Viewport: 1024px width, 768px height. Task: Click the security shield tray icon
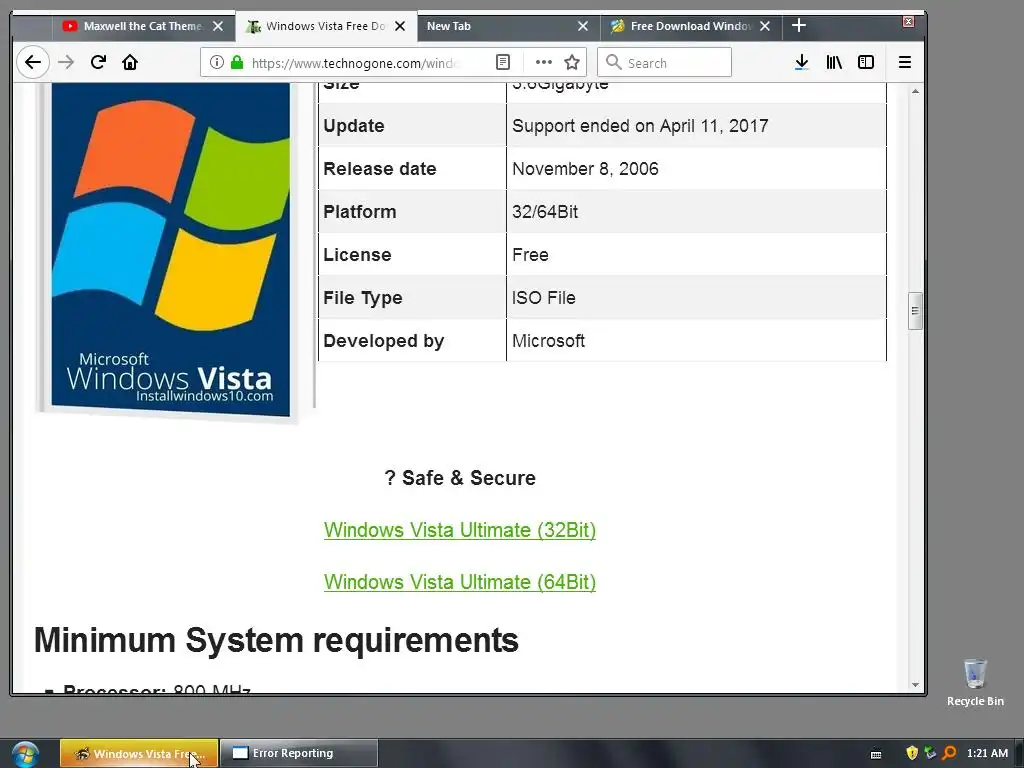click(x=912, y=753)
